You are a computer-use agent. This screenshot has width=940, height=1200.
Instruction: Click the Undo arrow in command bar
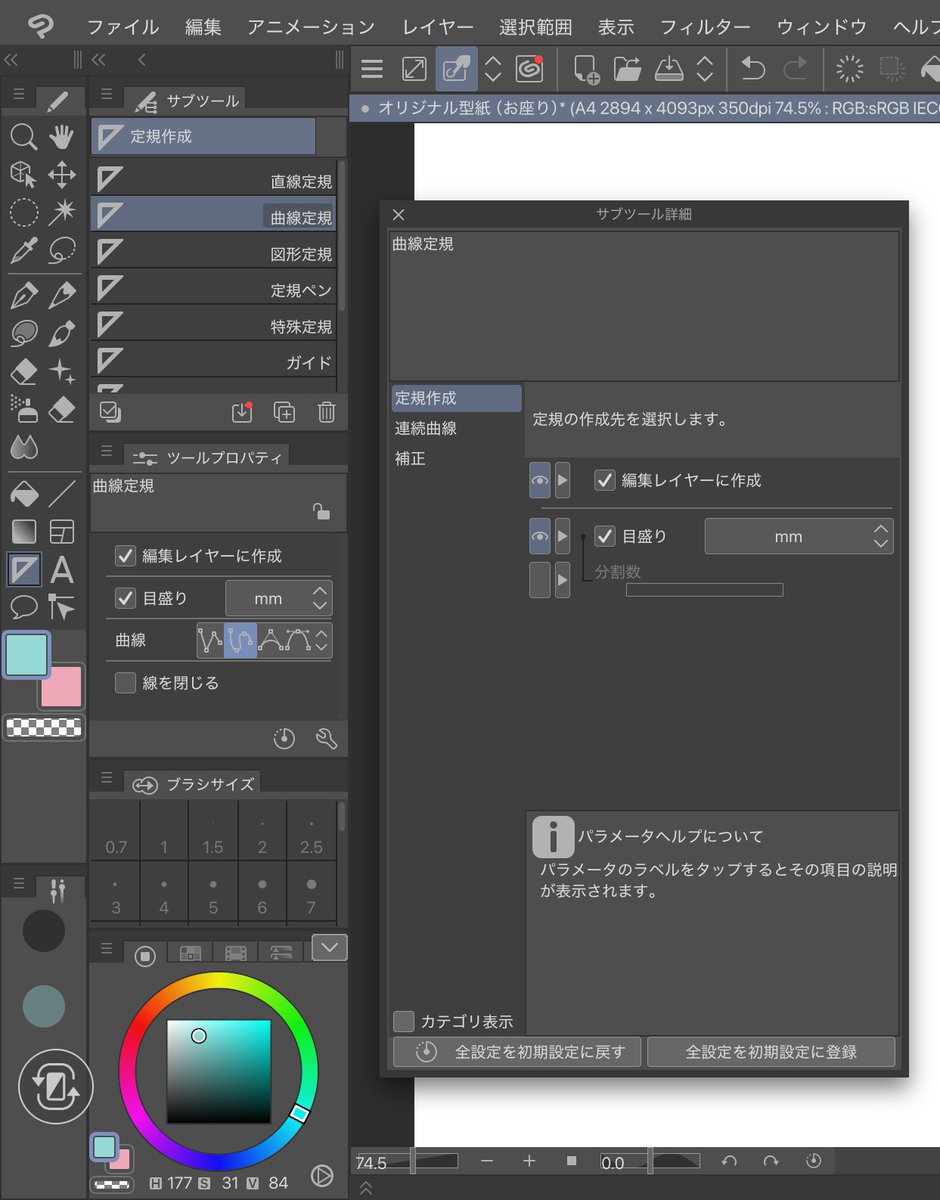pos(752,68)
